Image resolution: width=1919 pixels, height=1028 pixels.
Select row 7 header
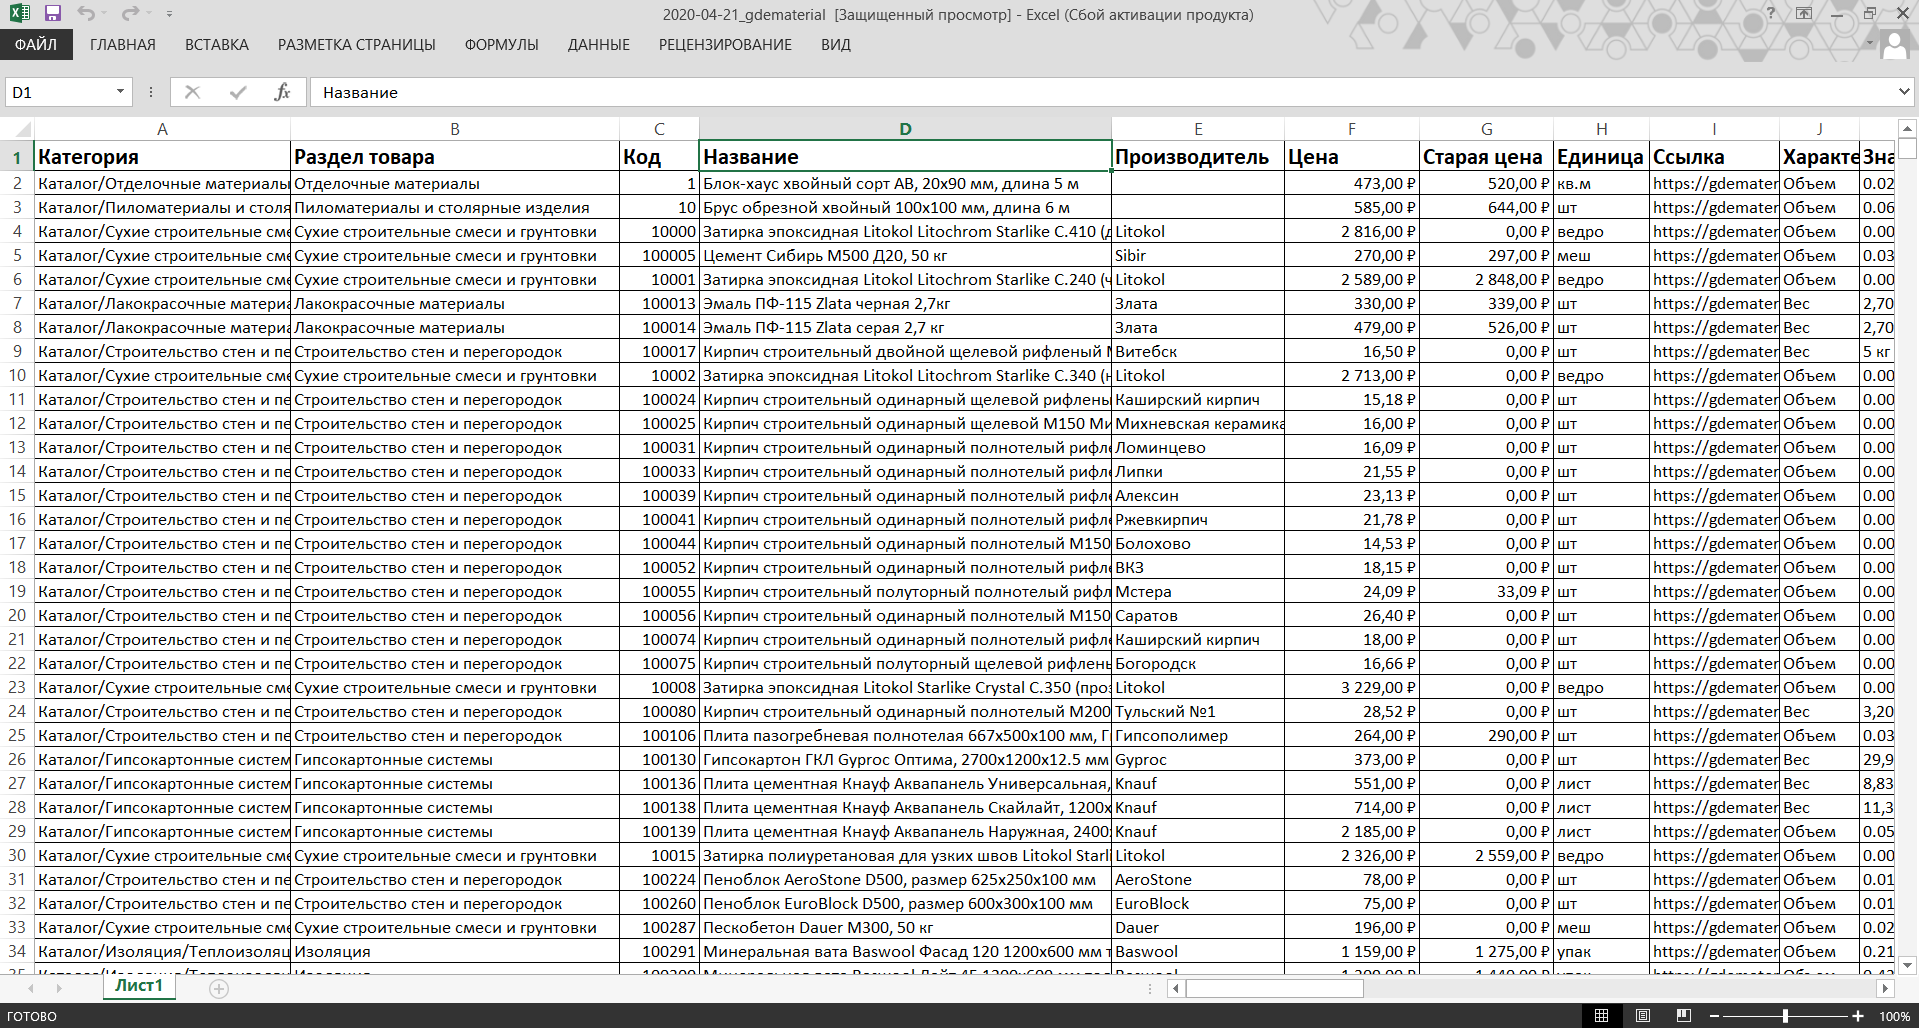[x=17, y=303]
